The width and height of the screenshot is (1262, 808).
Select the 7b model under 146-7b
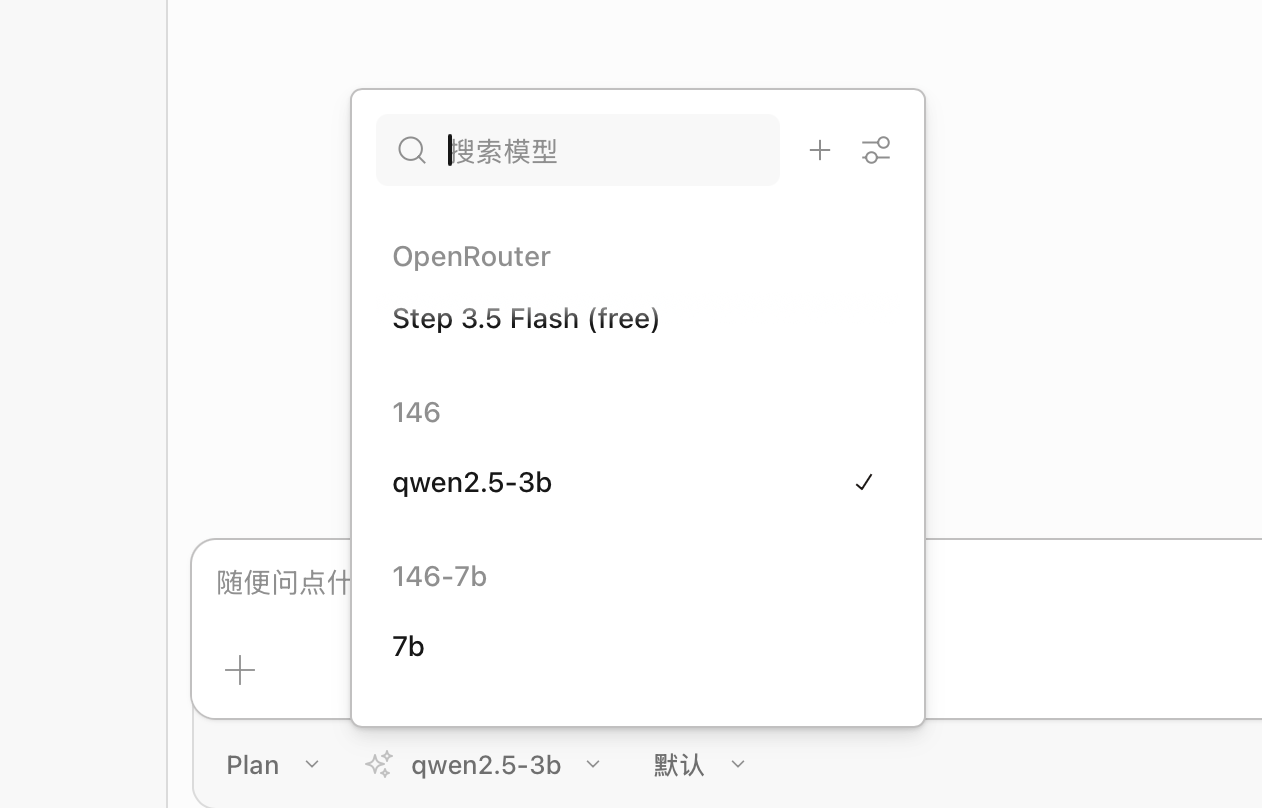[408, 645]
